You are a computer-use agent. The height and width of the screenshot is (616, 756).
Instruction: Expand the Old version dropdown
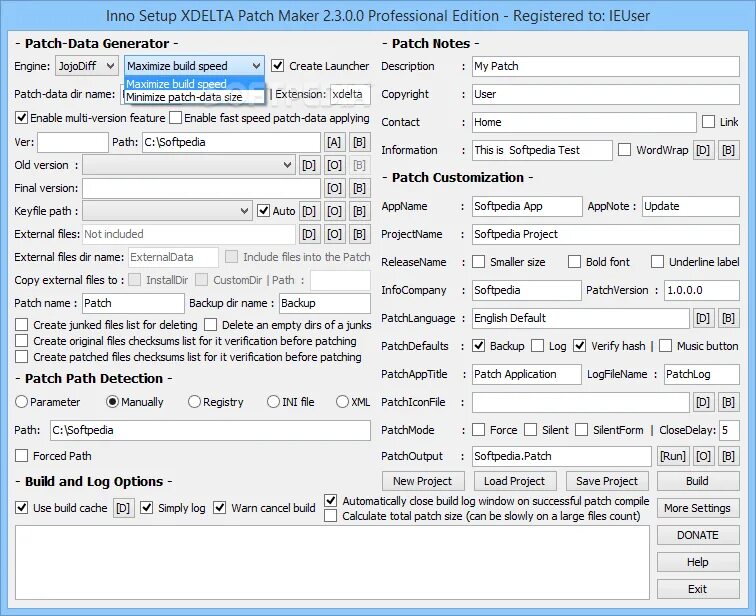pyautogui.click(x=189, y=165)
